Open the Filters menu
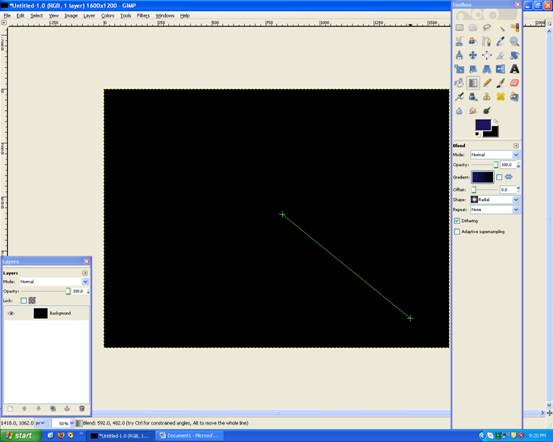Screen dimensions: 553x442 143,16
